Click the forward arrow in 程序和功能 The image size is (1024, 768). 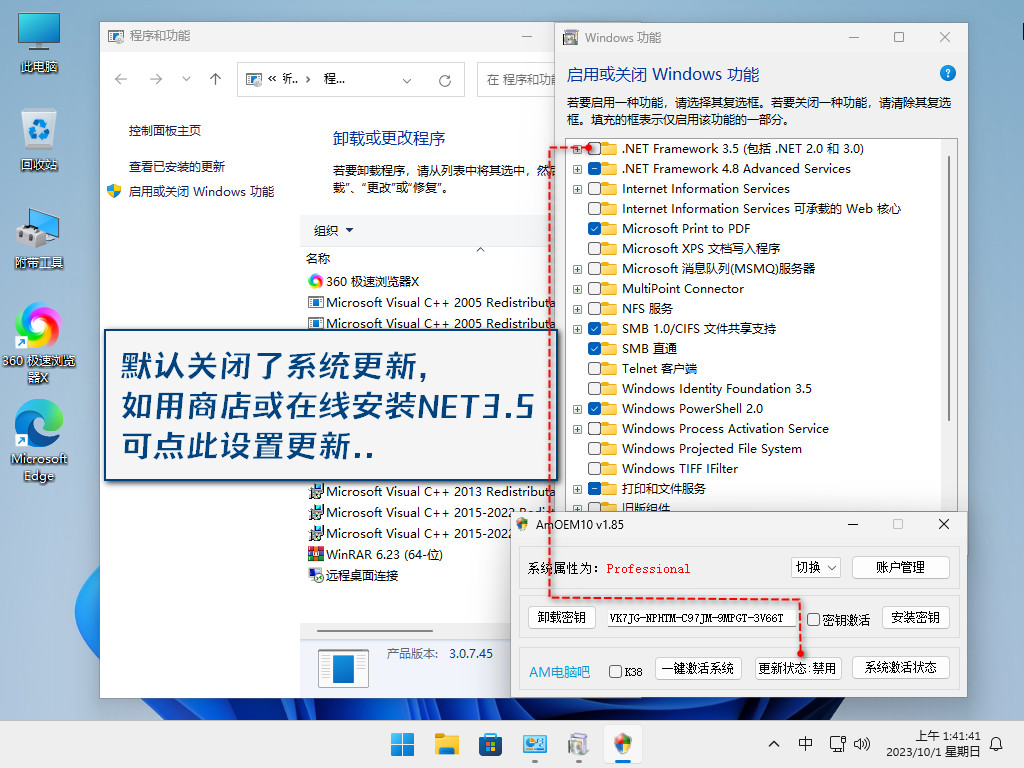tap(155, 79)
